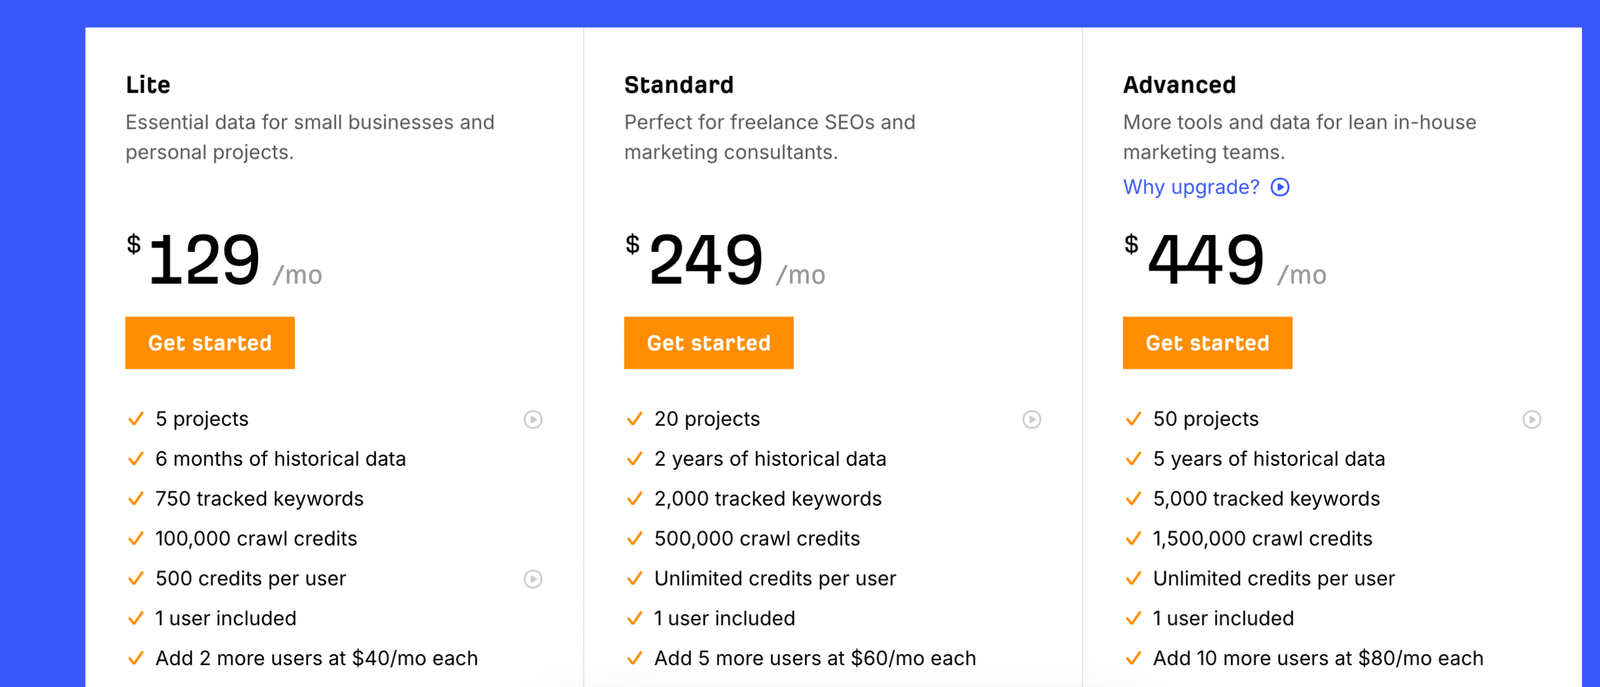1600x687 pixels.
Task: Click the play icon beside Advanced's 50 projects
Action: point(1531,420)
